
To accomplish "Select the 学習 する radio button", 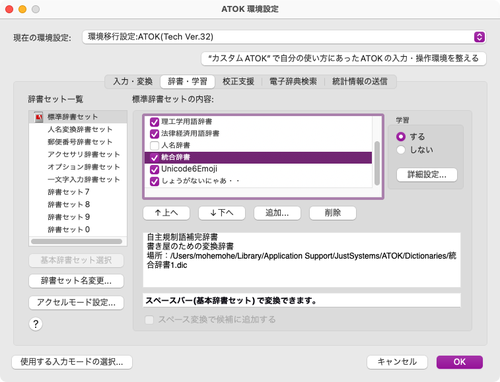I will pos(401,137).
